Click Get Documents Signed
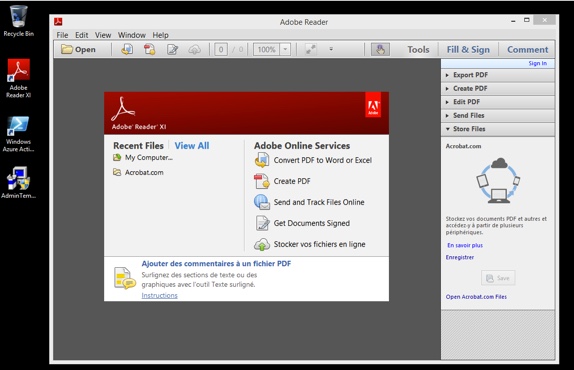Image resolution: width=574 pixels, height=370 pixels. [312, 223]
